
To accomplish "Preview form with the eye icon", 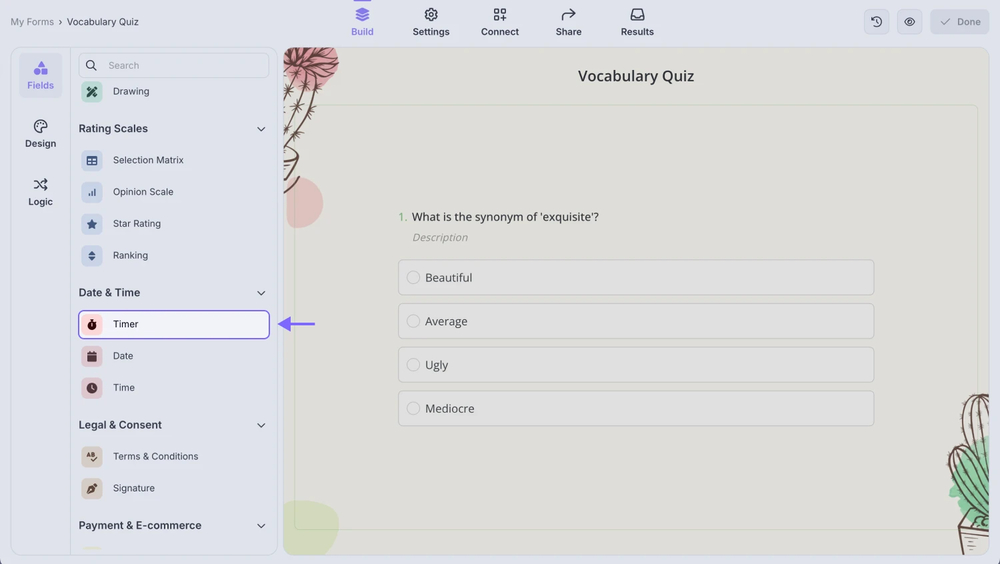I will click(909, 22).
